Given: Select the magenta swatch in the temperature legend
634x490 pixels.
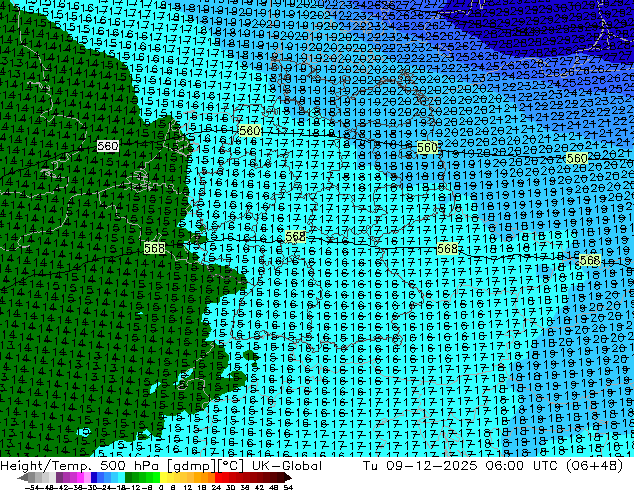Looking at the screenshot, I should [80, 477].
